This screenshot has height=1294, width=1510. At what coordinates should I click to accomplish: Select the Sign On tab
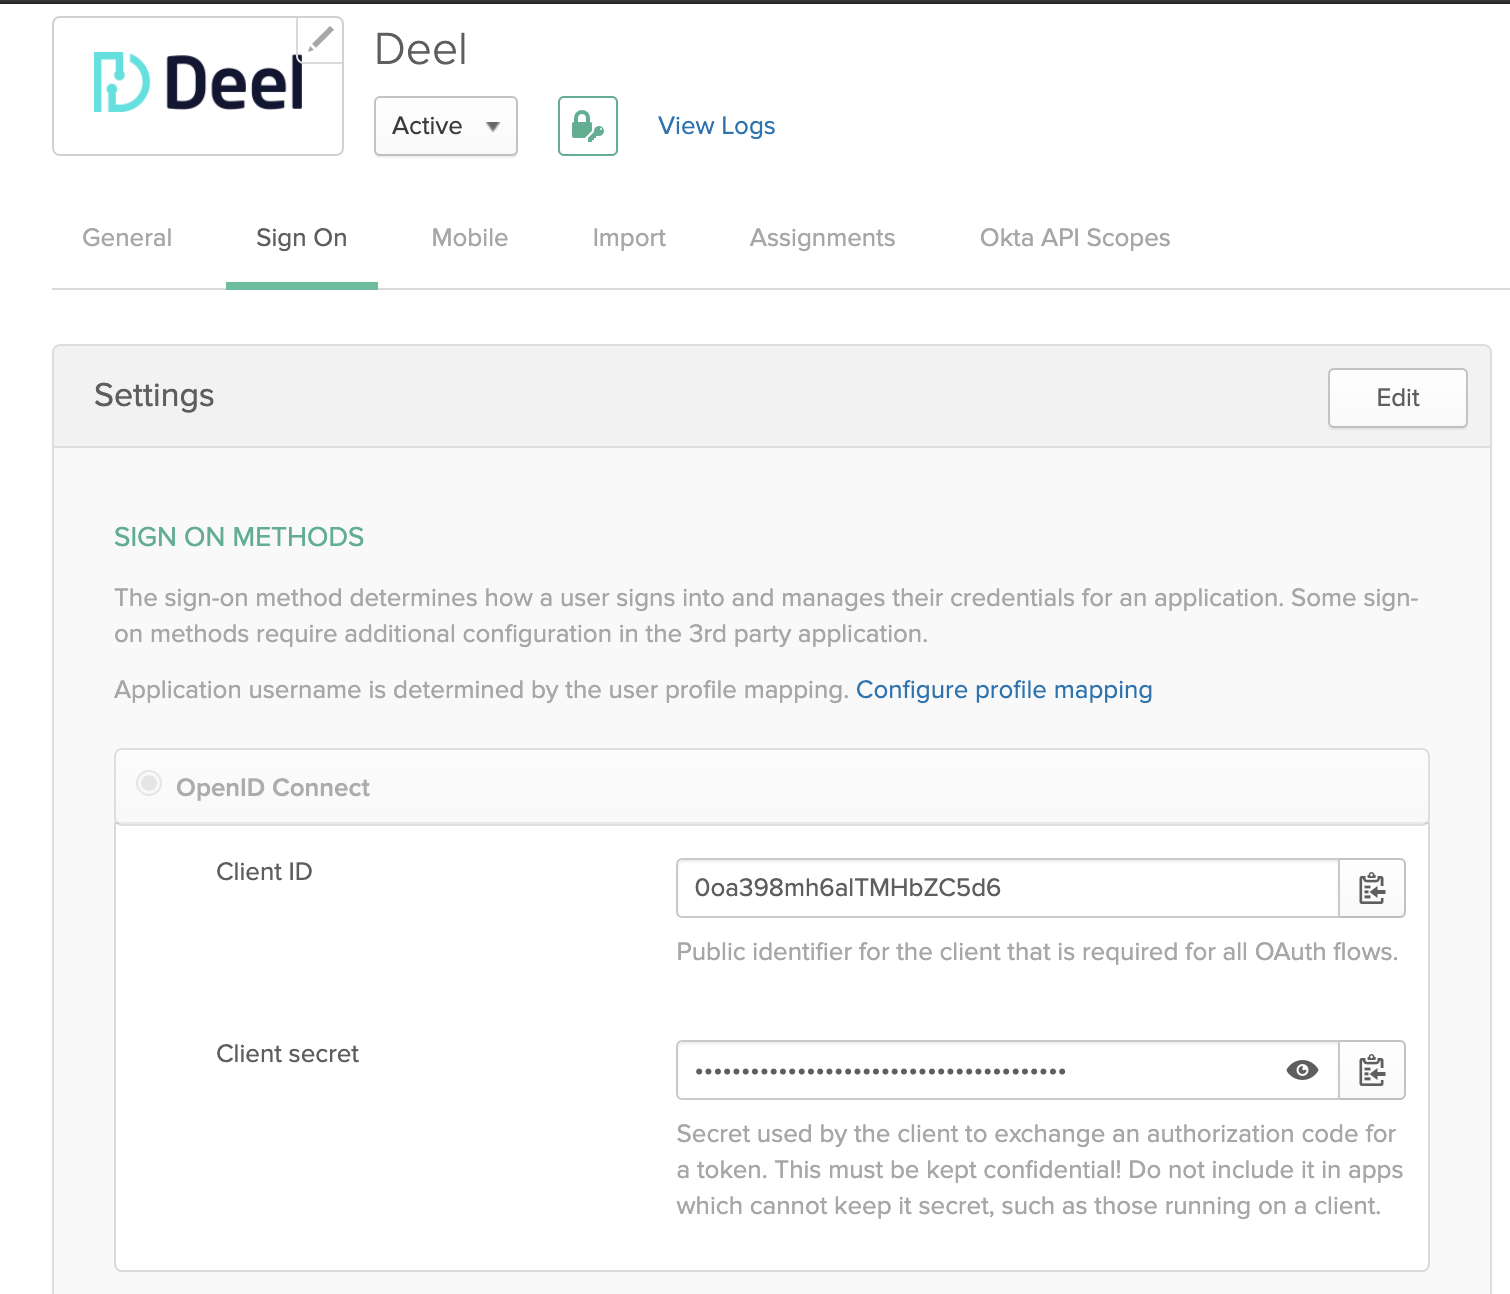coord(302,238)
